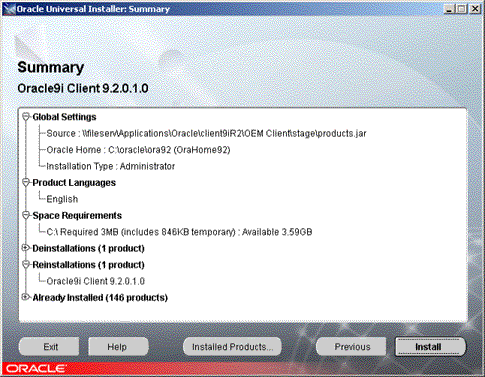
Task: Select the Source path tree entry
Action: [206, 133]
